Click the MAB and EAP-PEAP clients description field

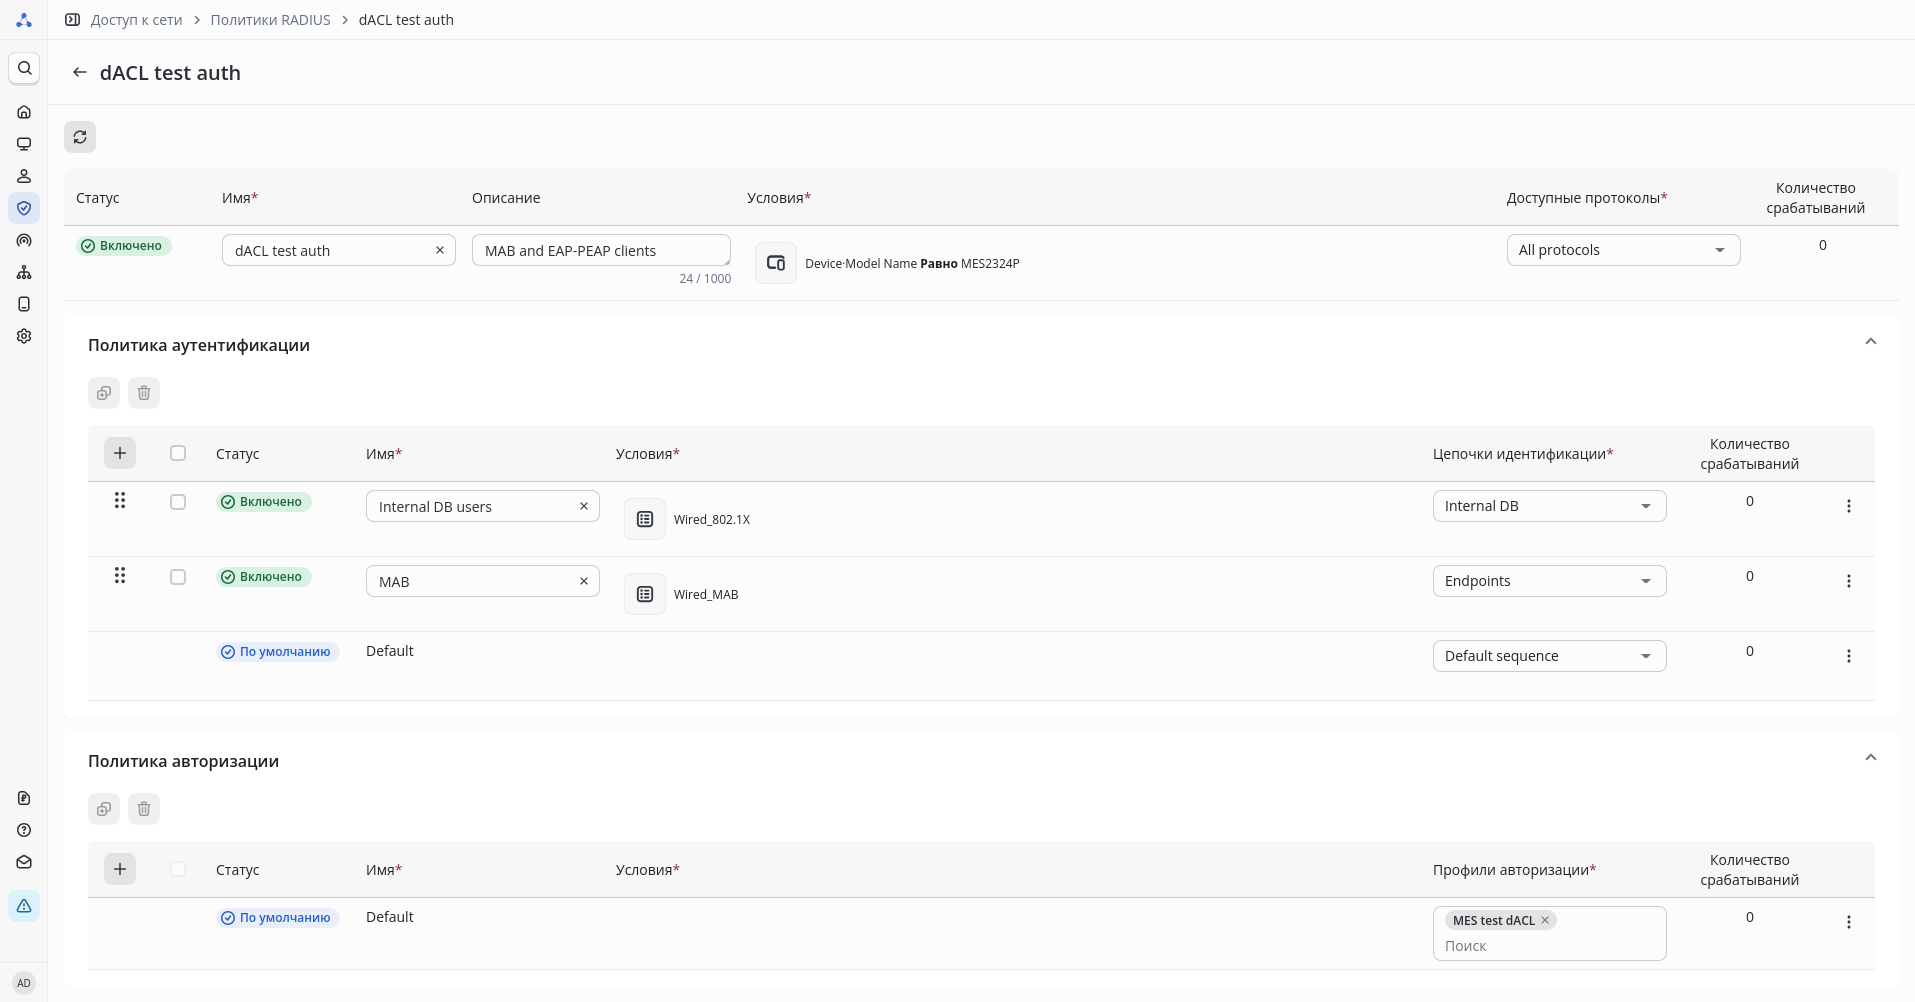600,250
